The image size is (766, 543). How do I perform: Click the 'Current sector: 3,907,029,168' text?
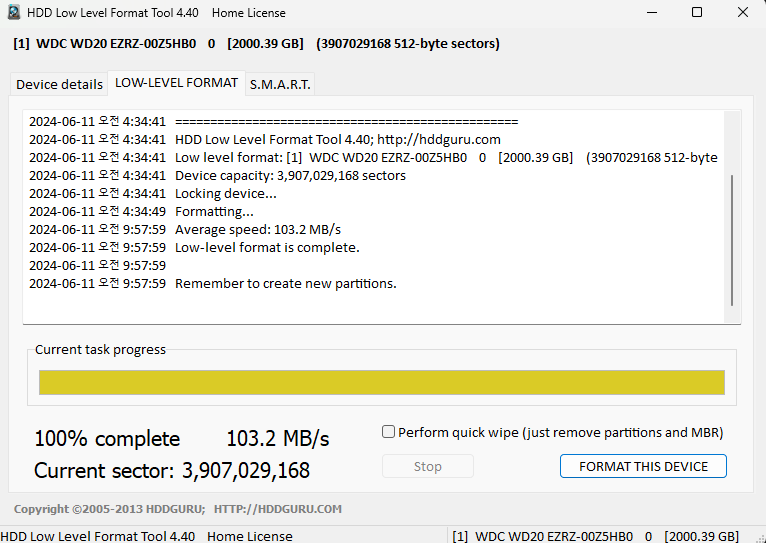pos(172,470)
